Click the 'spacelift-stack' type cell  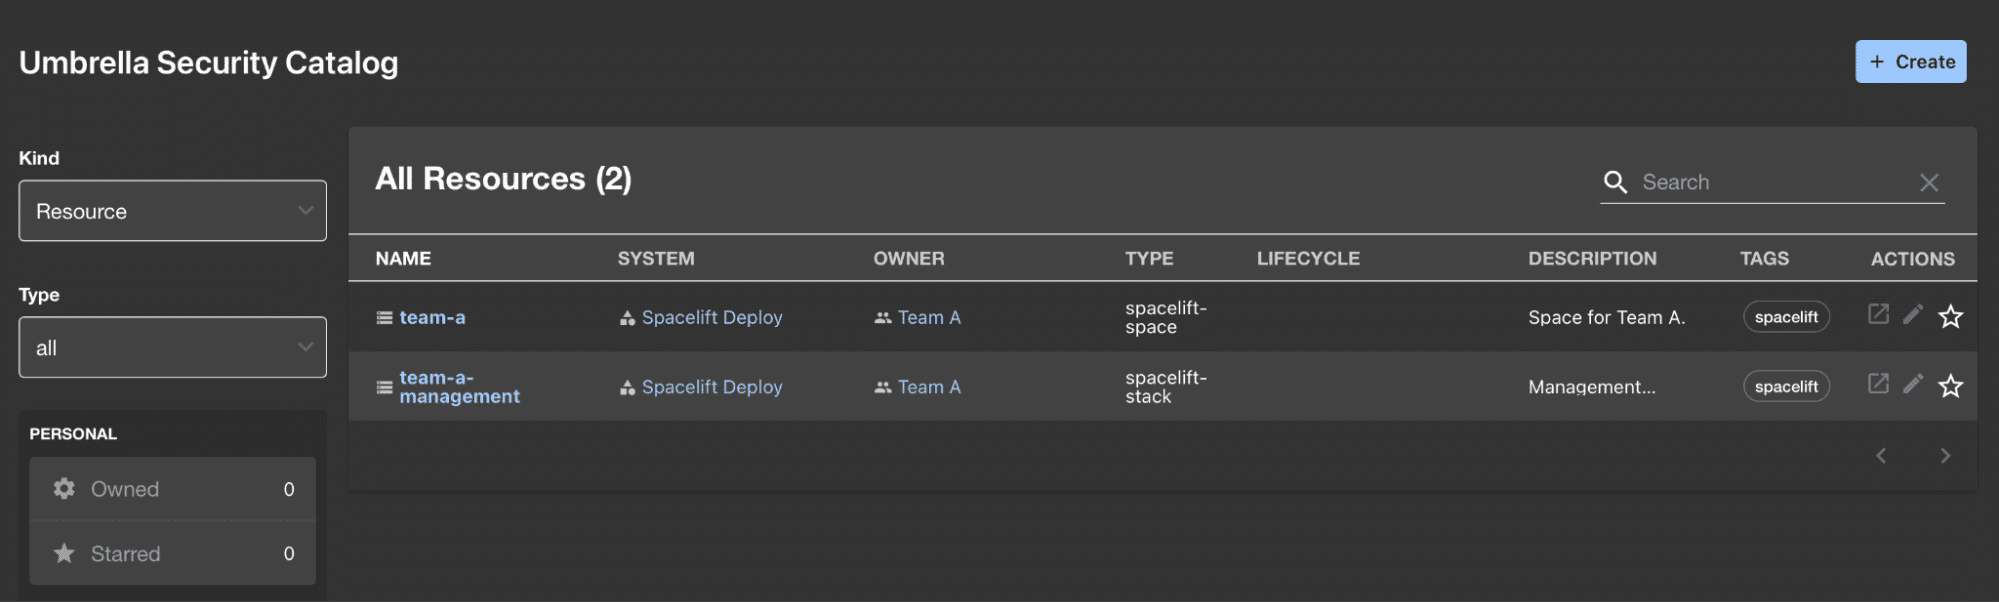(x=1165, y=387)
